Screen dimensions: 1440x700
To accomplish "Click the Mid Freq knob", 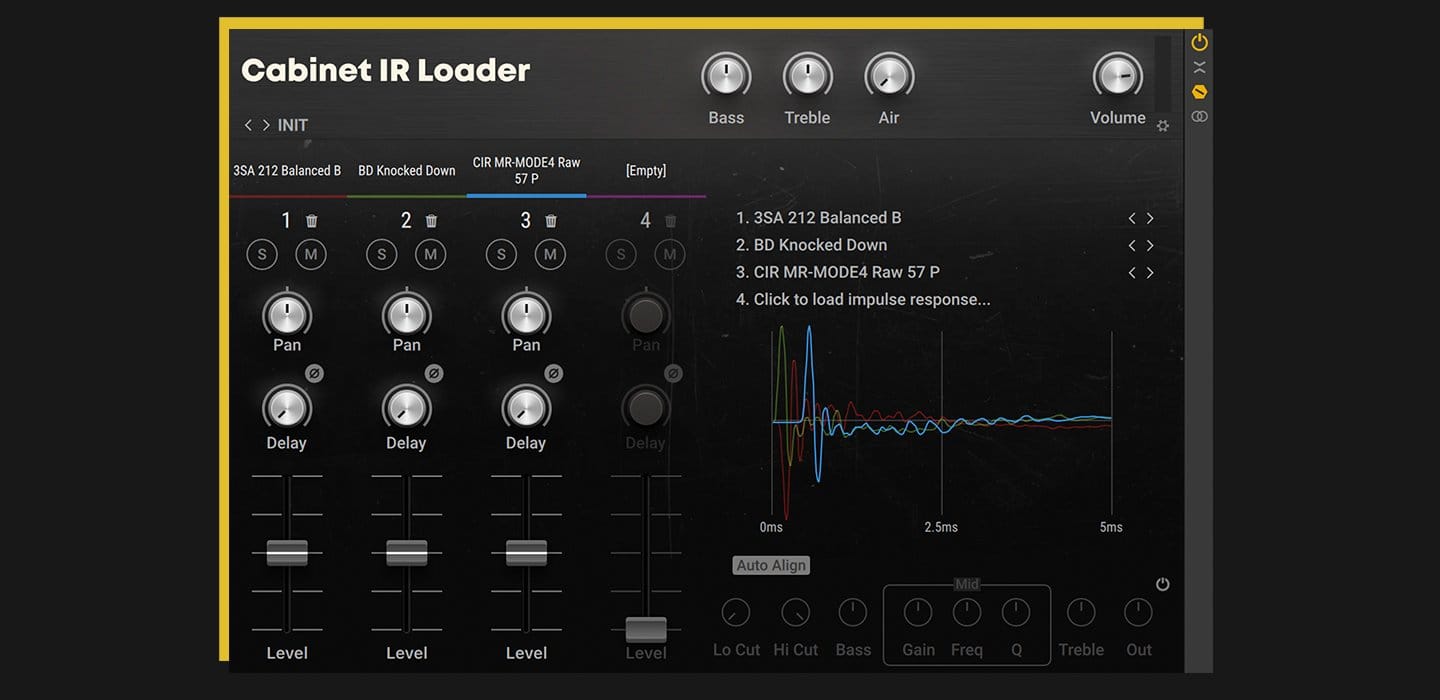I will pyautogui.click(x=967, y=613).
